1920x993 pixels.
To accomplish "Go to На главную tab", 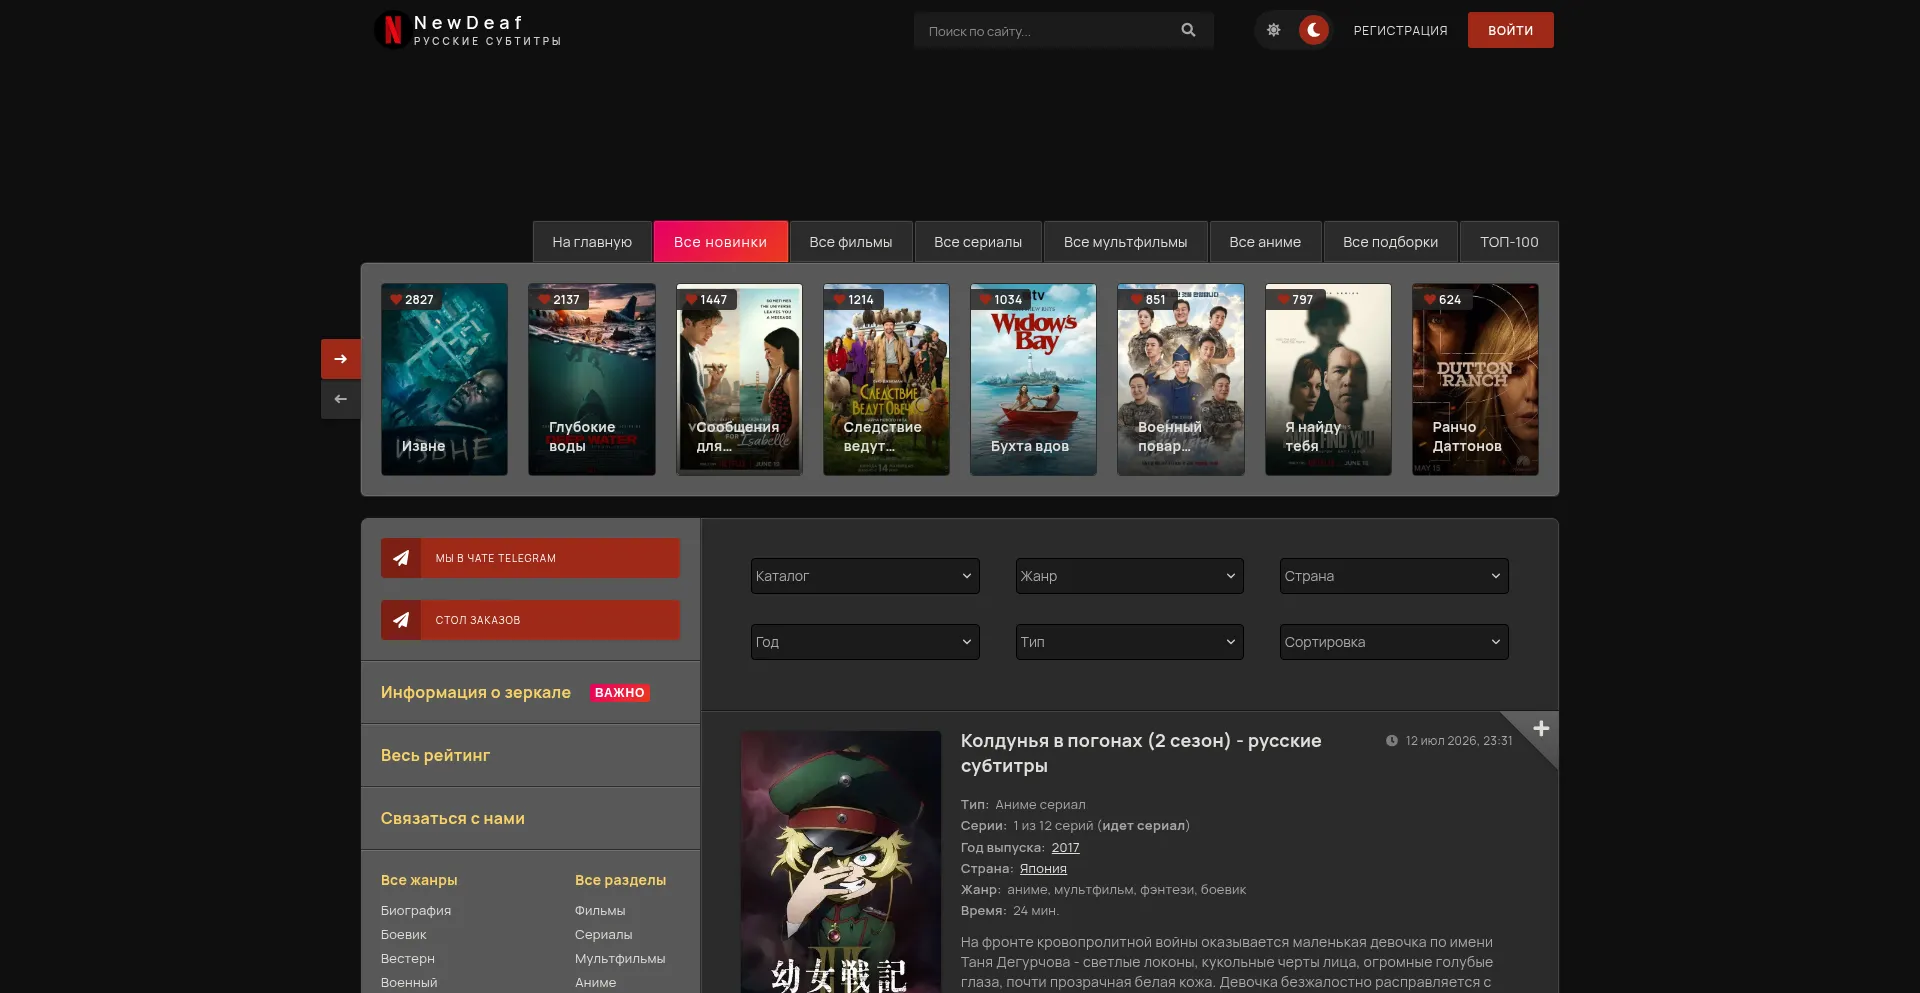I will point(592,242).
